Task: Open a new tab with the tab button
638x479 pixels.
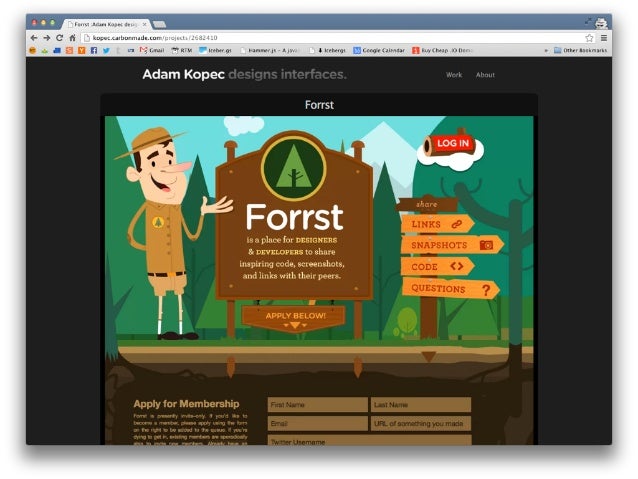Action: 159,24
